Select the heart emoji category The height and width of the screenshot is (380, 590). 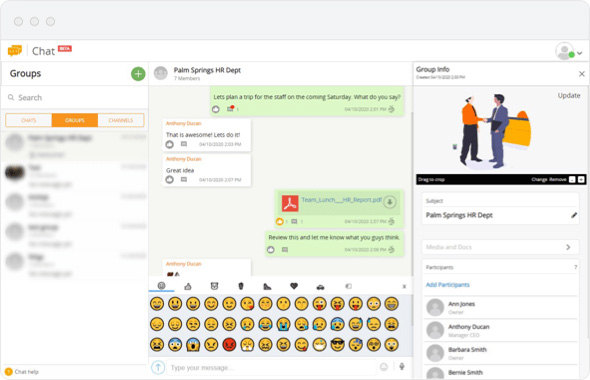pos(294,286)
